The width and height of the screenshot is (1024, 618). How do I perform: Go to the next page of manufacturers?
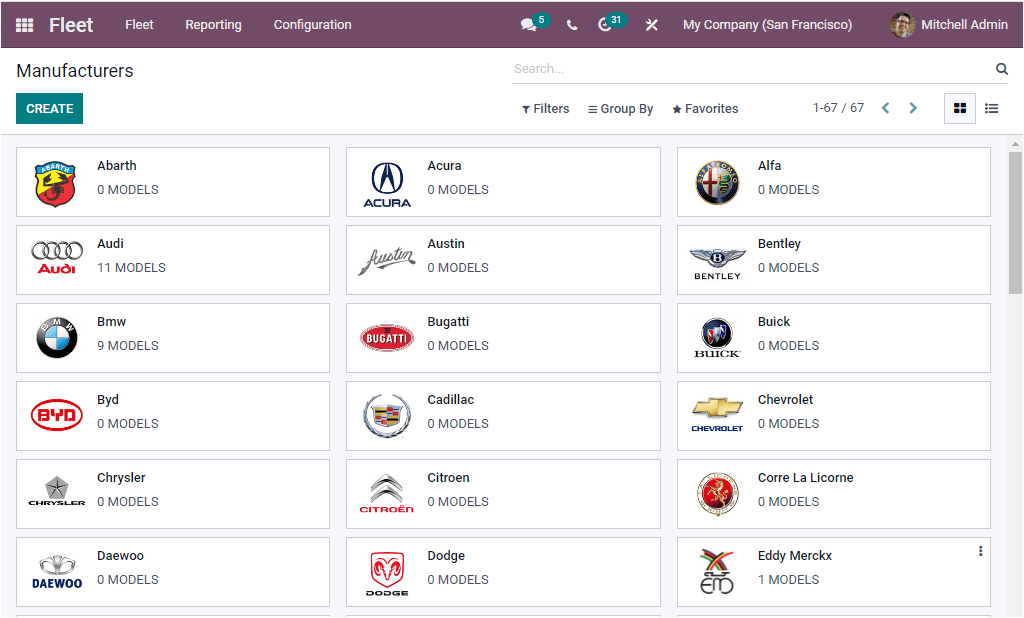pyautogui.click(x=913, y=107)
